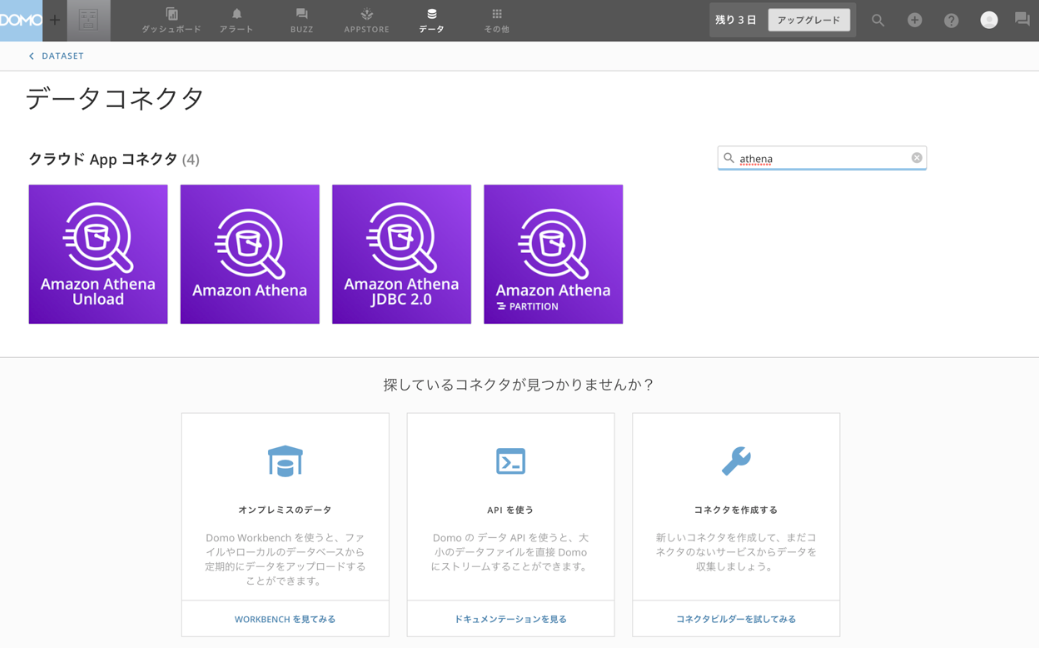The image size is (1039, 648).
Task: Open the ダッシュボード menu
Action: tap(171, 21)
